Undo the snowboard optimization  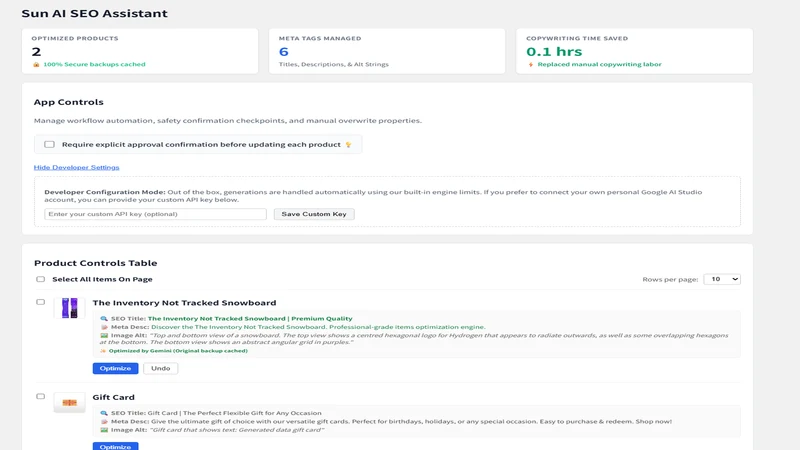click(x=161, y=368)
